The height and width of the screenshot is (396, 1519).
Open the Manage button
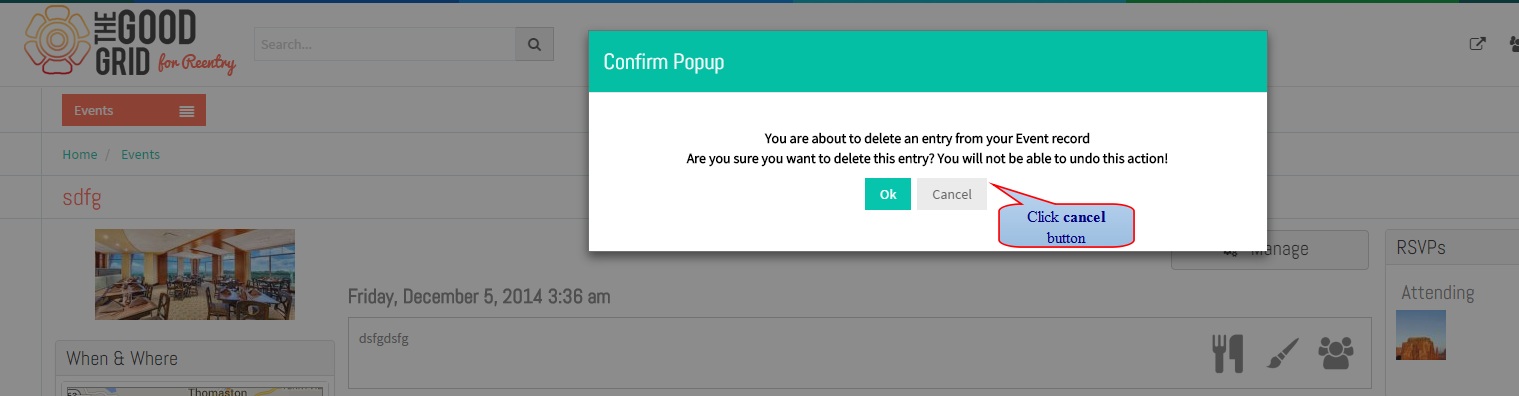(x=1270, y=250)
